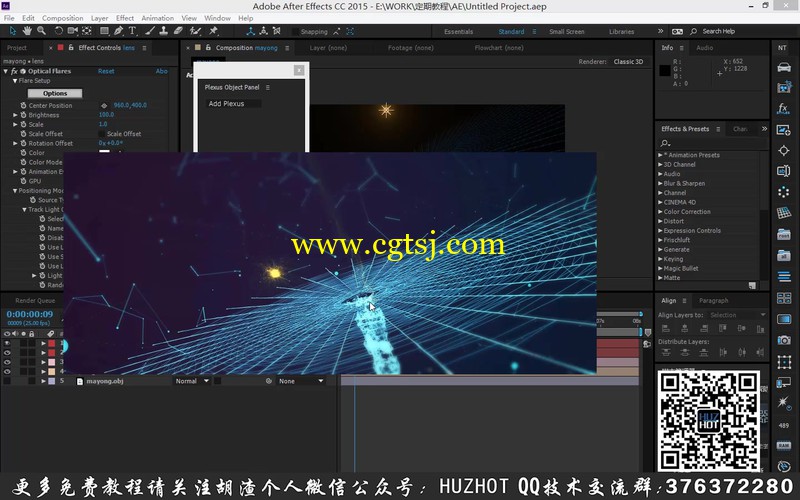
Task: Click the align left icon in Align panel
Action: click(x=665, y=329)
